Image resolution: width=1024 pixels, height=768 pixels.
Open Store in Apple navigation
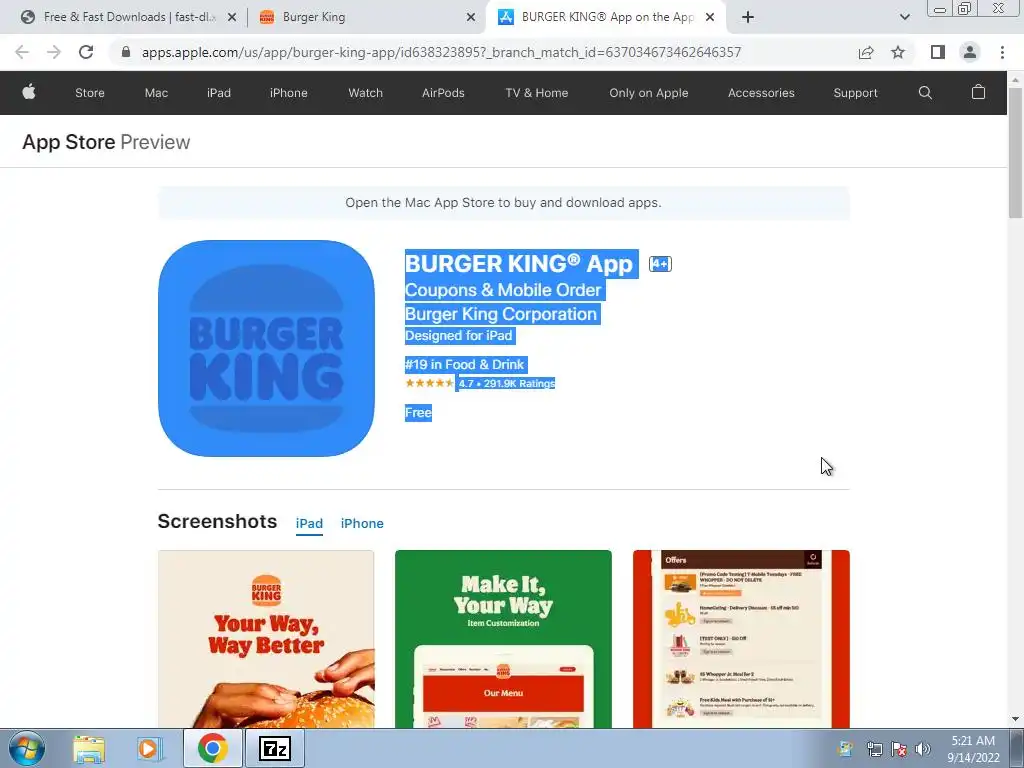click(89, 93)
